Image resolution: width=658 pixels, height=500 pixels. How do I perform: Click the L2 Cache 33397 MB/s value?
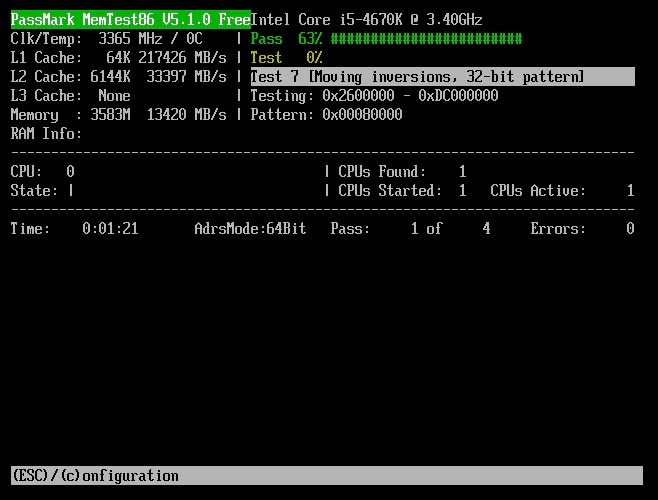click(x=186, y=77)
